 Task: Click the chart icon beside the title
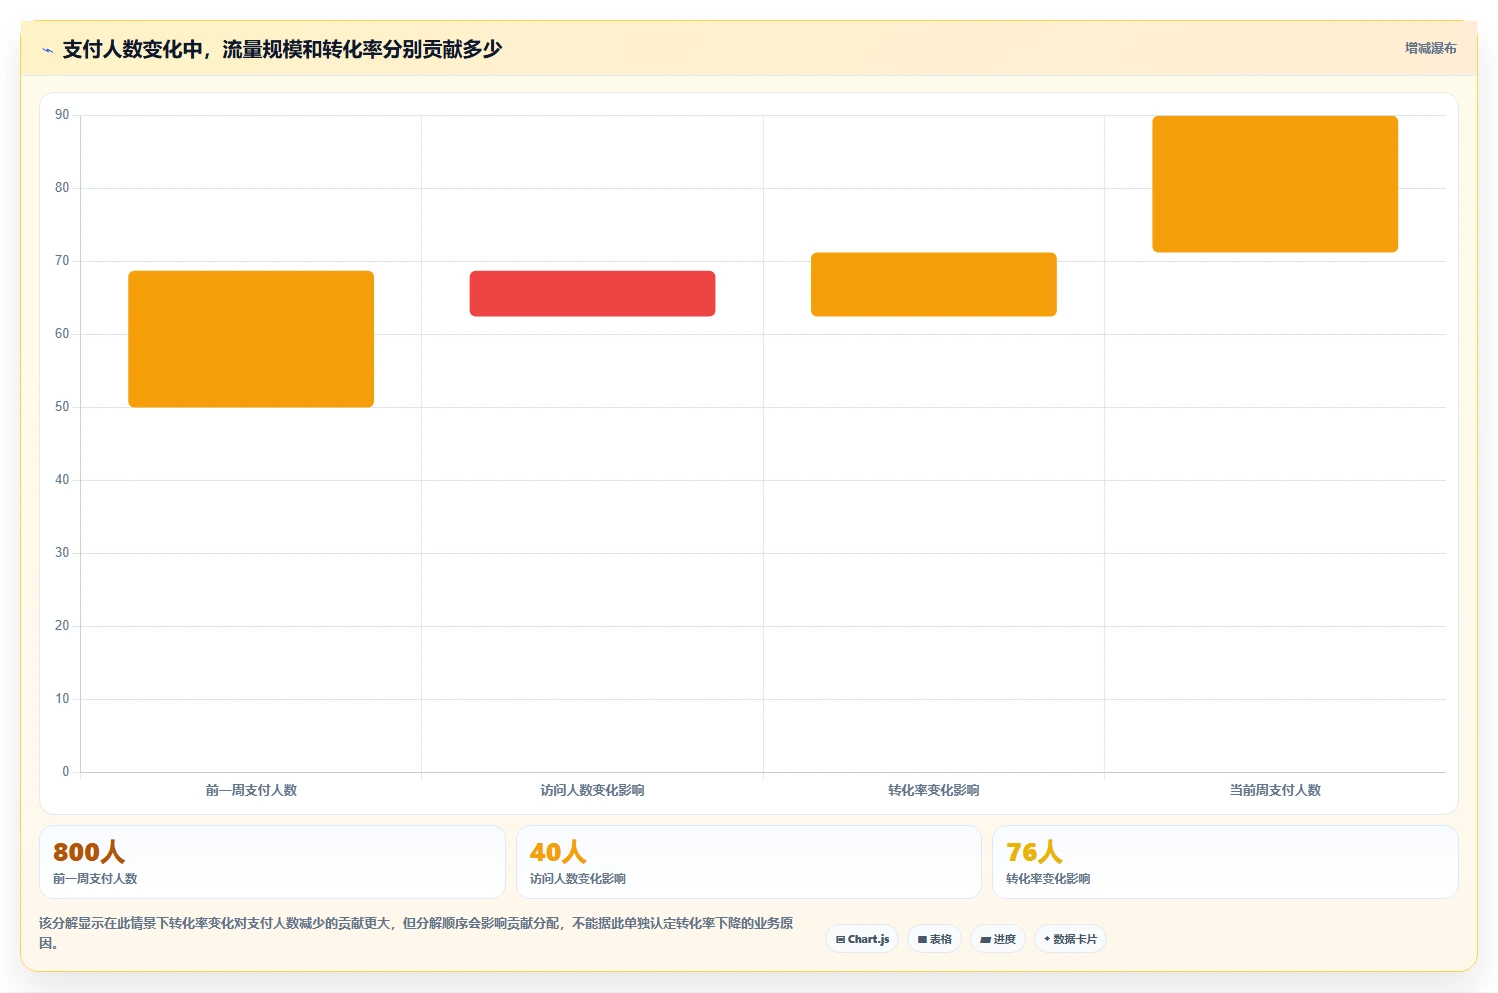click(x=47, y=50)
